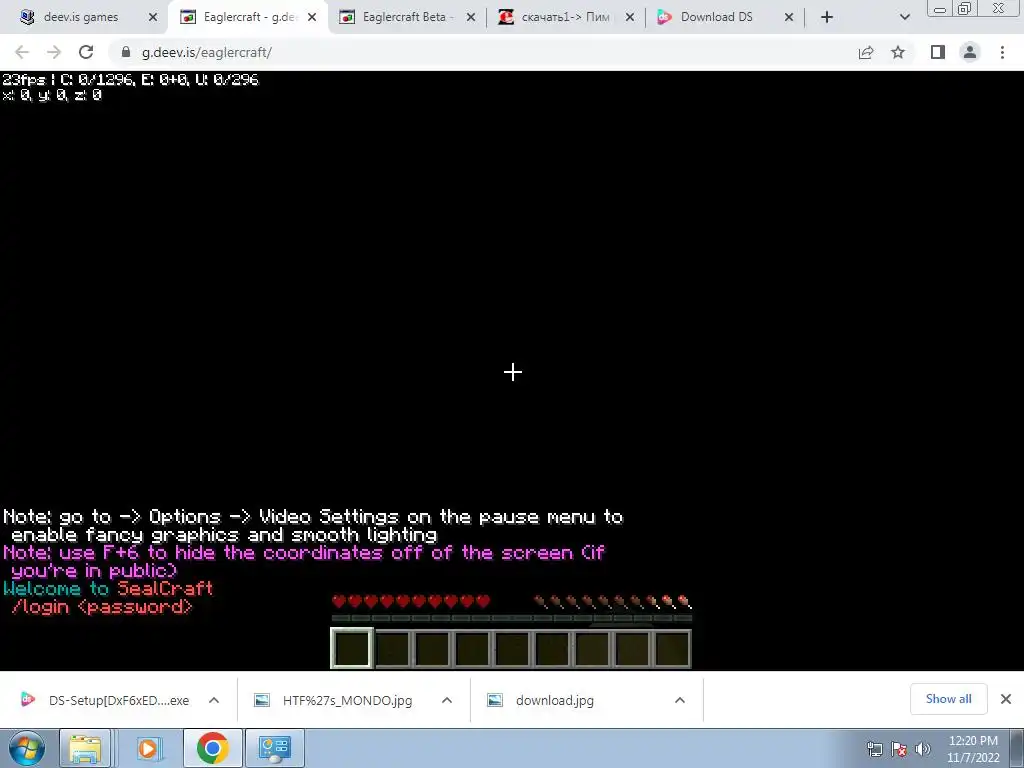Expand options for download.jpg

coord(680,700)
